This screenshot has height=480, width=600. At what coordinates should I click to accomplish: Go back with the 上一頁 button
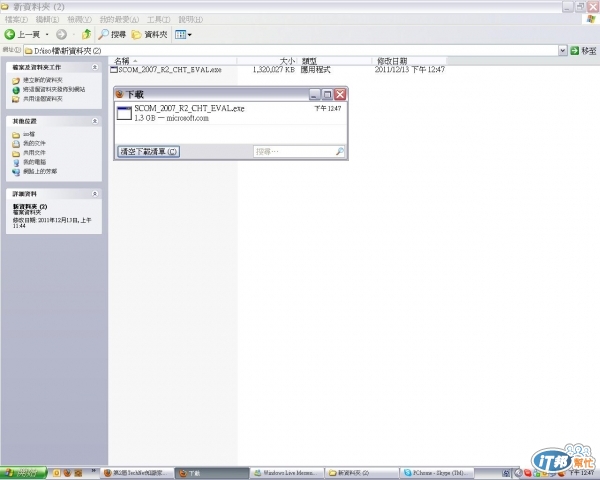point(22,34)
